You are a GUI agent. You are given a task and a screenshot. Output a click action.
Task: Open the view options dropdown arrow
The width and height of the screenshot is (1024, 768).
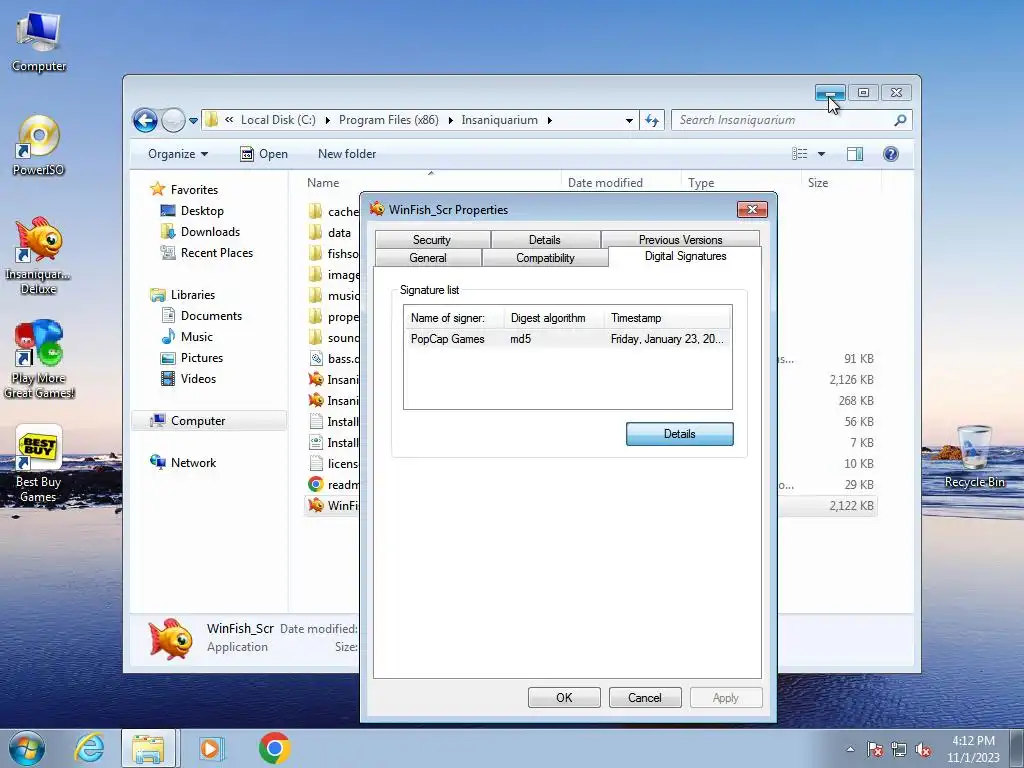point(822,154)
